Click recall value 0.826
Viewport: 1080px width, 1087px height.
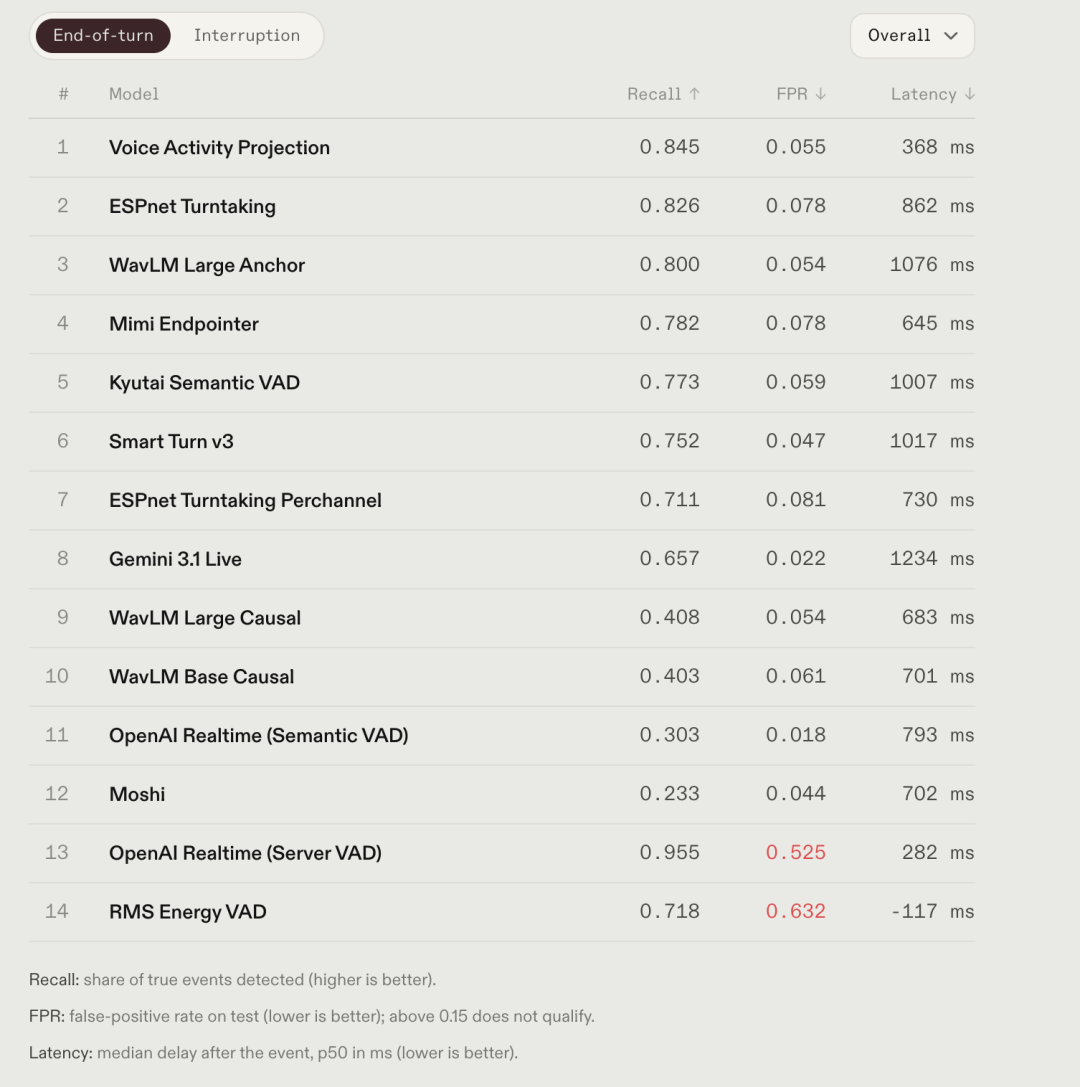pyautogui.click(x=670, y=206)
